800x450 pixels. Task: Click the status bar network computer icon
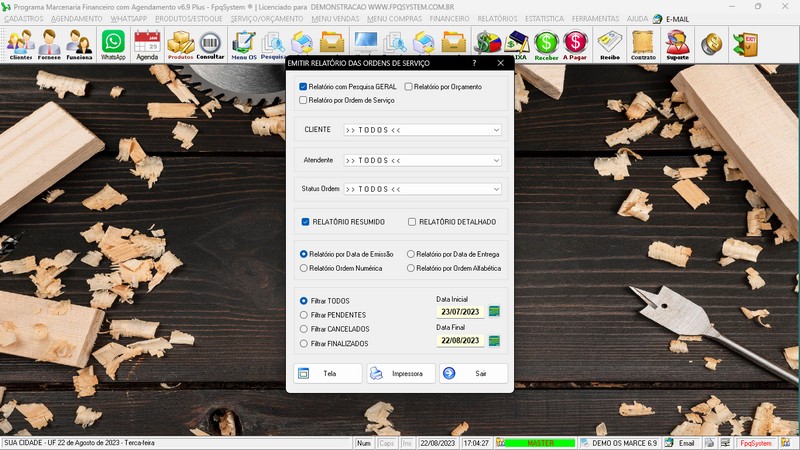pyautogui.click(x=725, y=443)
